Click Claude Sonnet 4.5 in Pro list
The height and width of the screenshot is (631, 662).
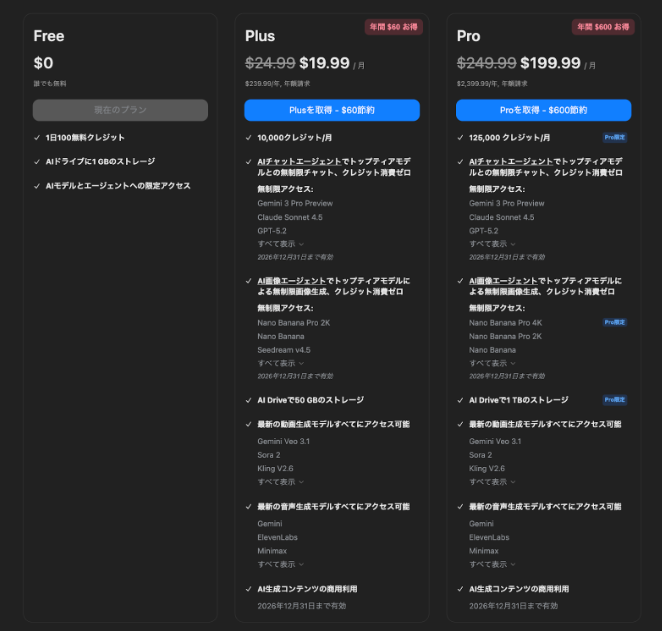[502, 217]
